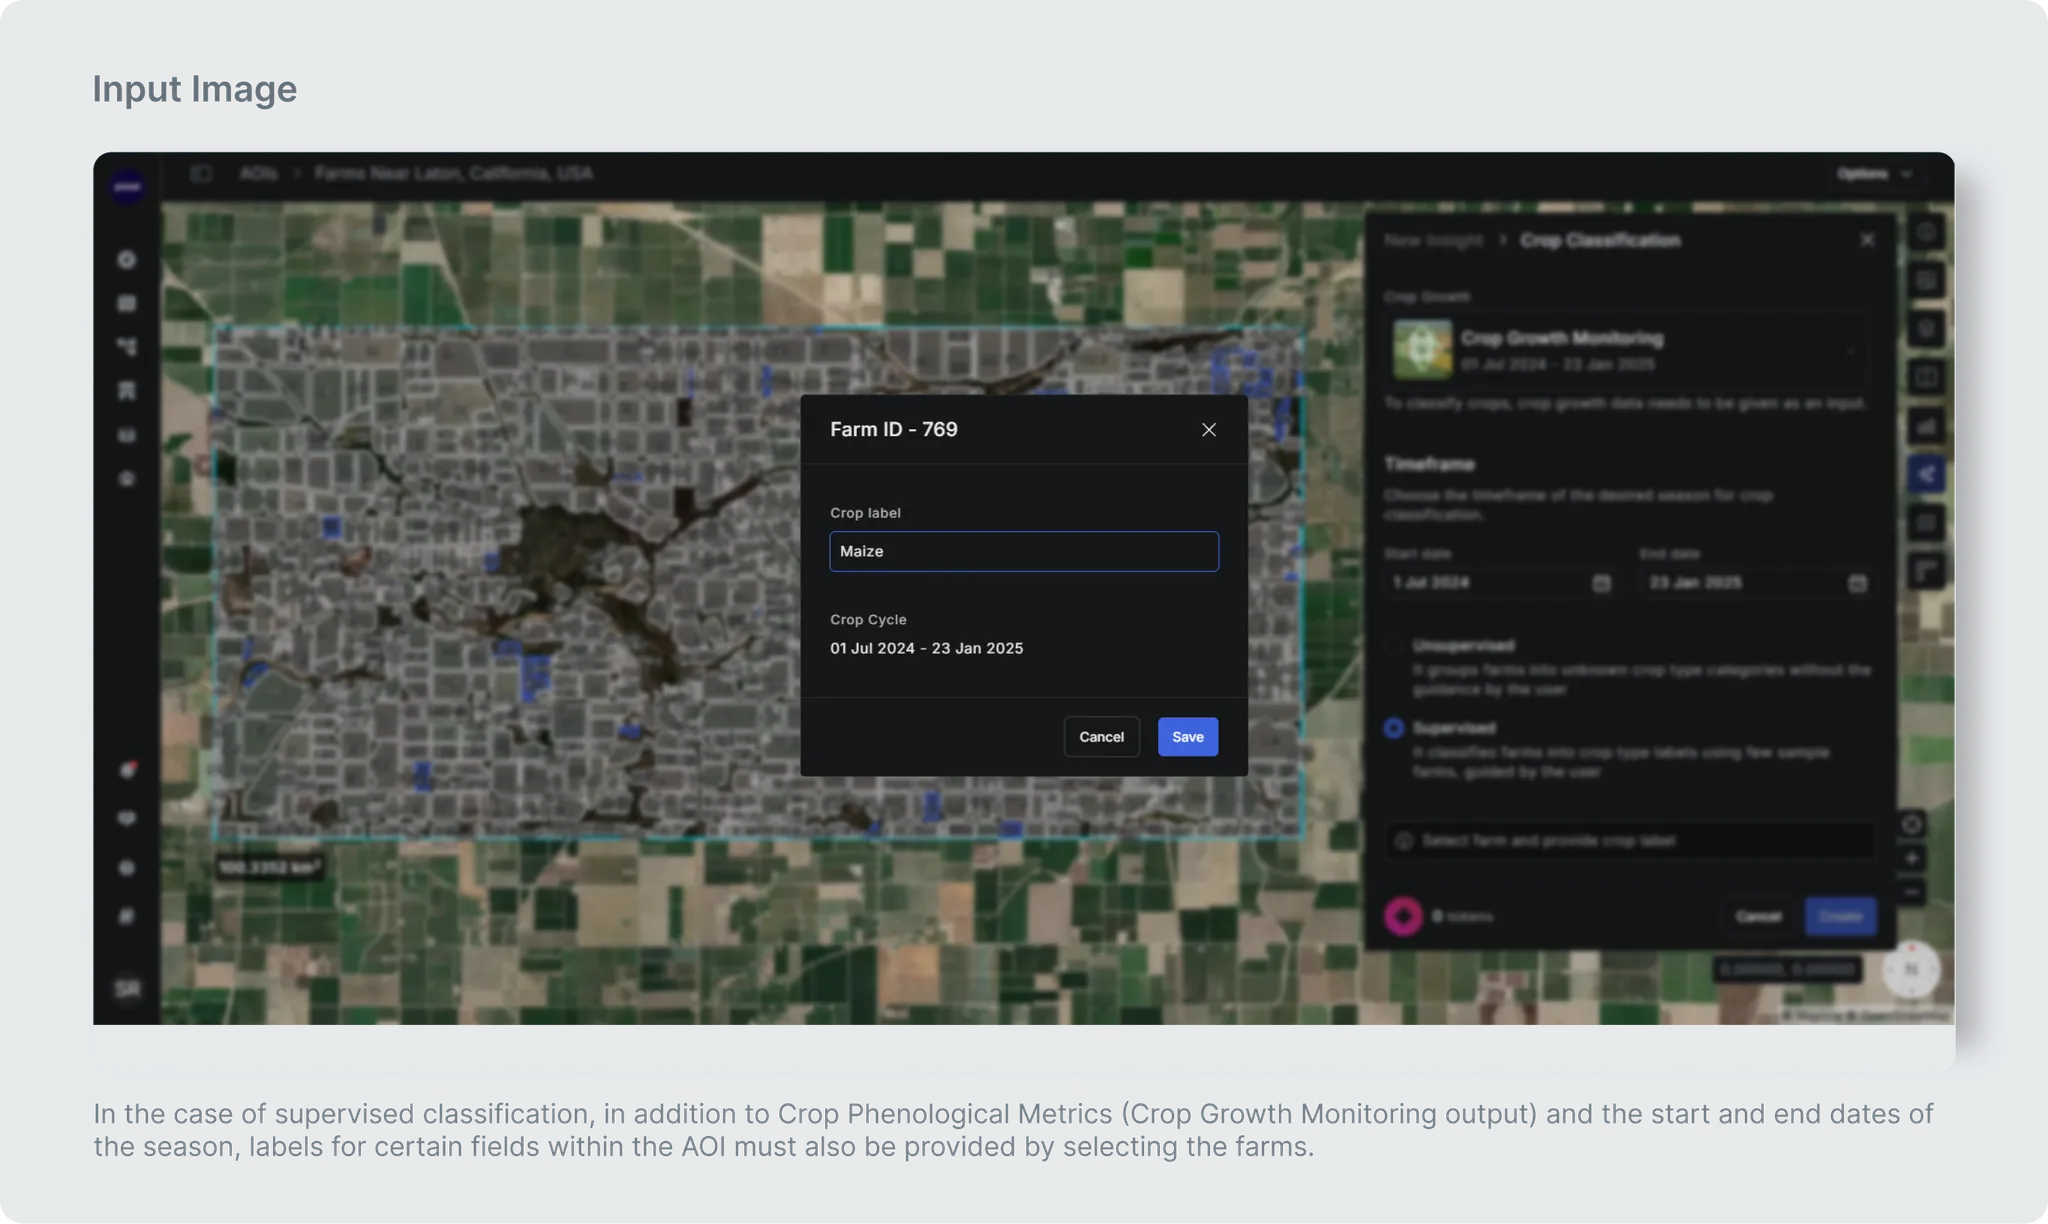The height and width of the screenshot is (1224, 2048).
Task: Click the AOIs breadcrumb item
Action: [x=258, y=174]
